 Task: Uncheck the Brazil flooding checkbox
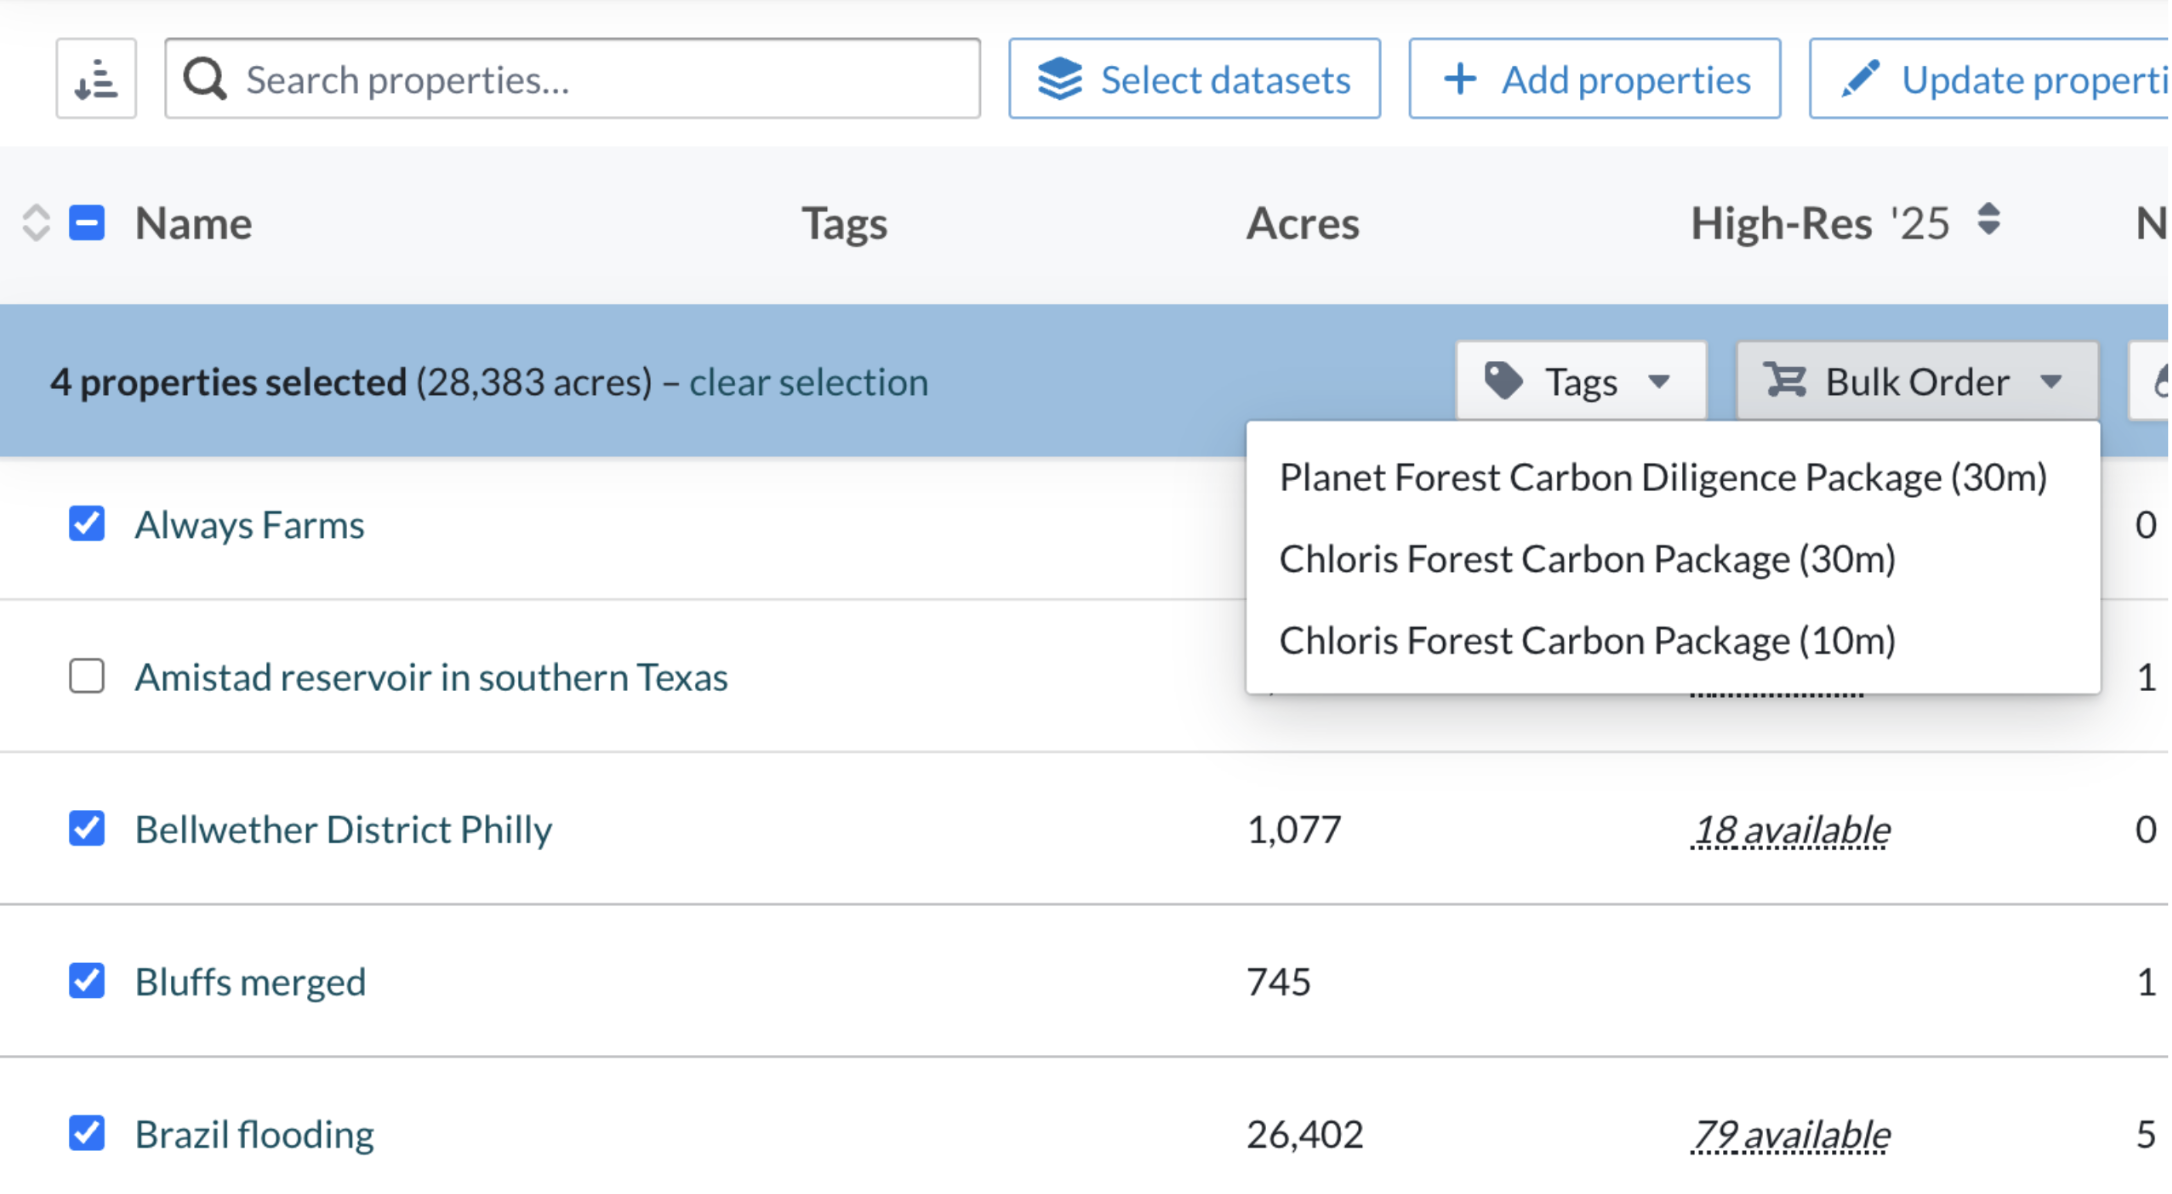(x=87, y=1133)
